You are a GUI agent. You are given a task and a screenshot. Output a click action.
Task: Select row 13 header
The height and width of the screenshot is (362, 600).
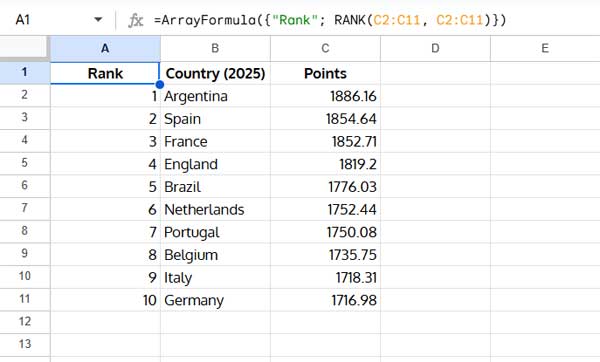click(25, 344)
